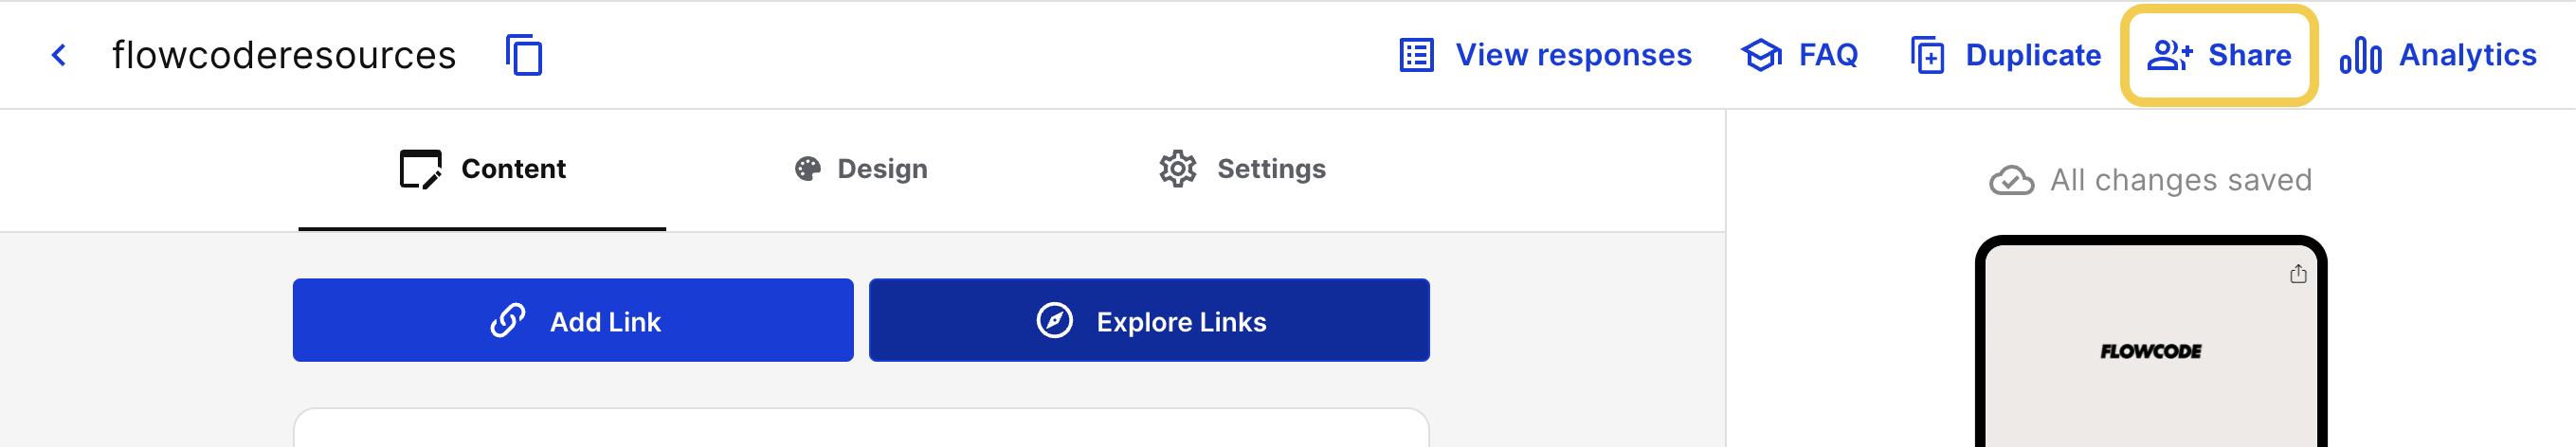Click the list icon beside View responses

[x=1417, y=55]
